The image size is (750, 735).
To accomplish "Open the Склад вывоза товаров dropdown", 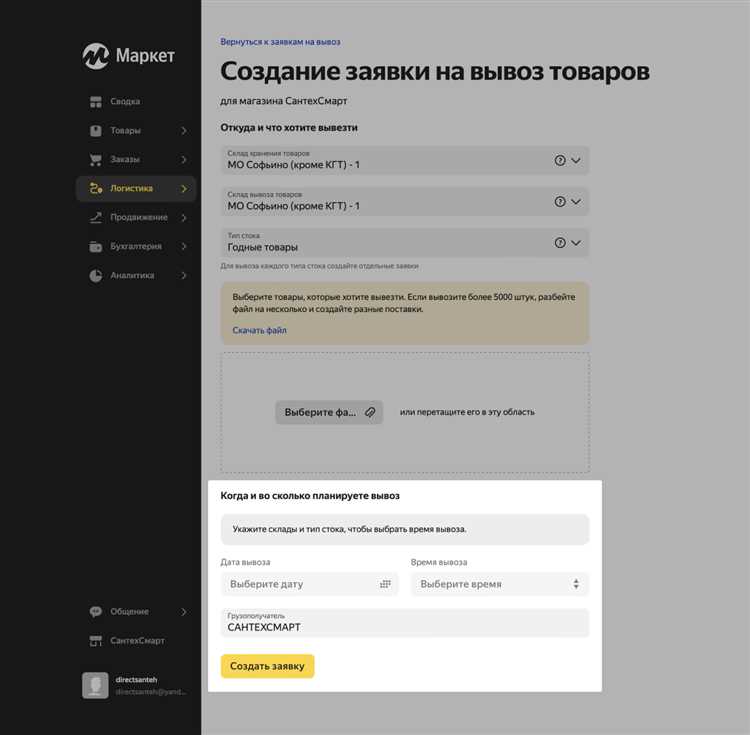I will pos(576,201).
